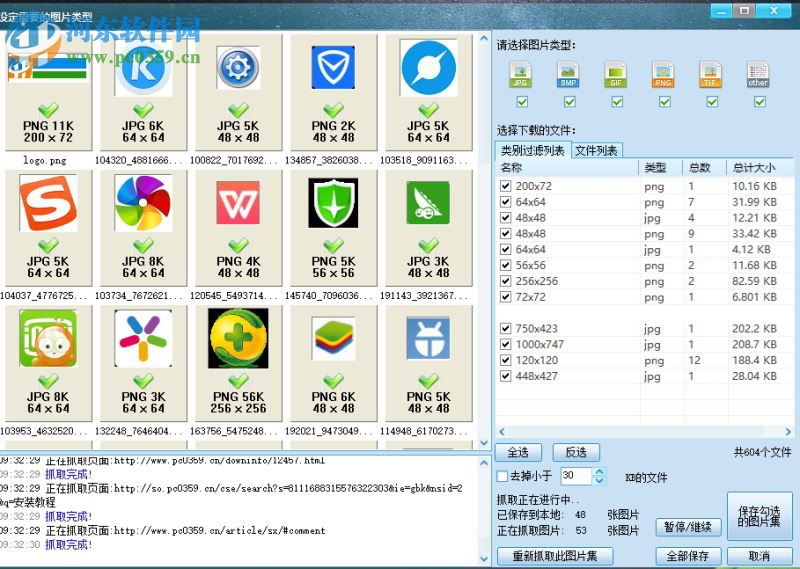Select the green pea pod thumbnail JPG 3K

coord(429,228)
